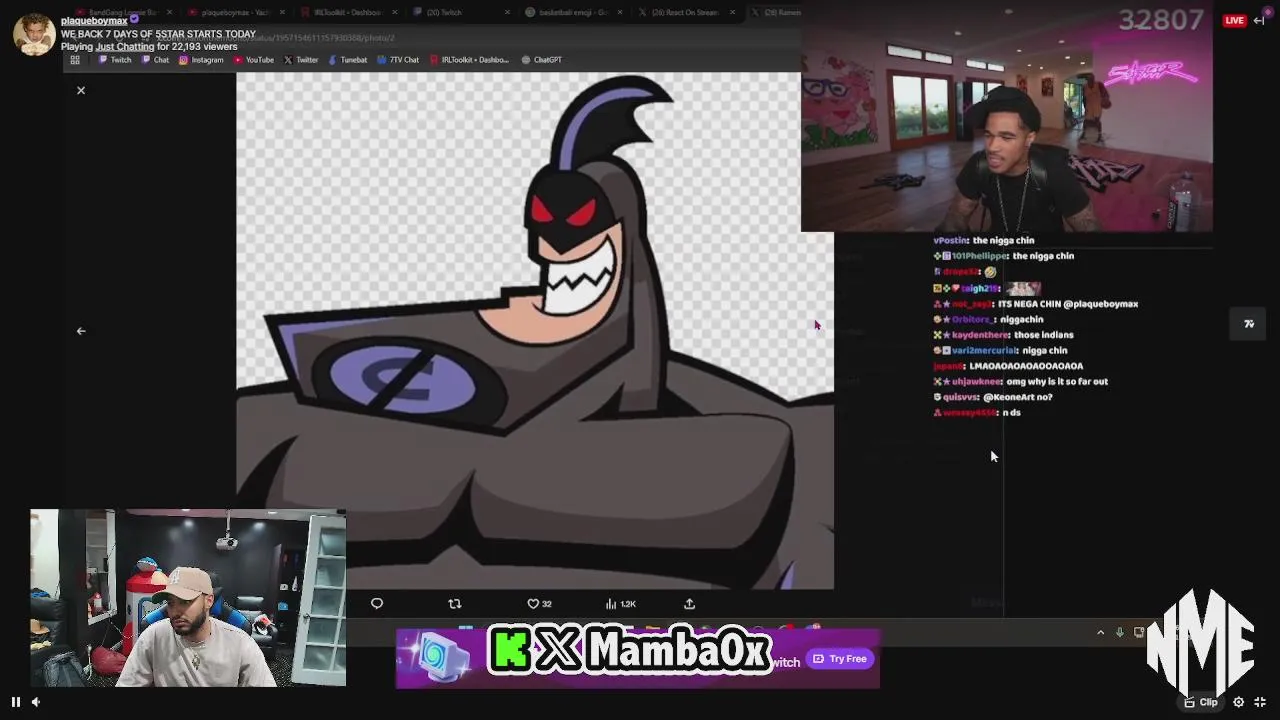The image size is (1280, 720).
Task: Open the IRLToolkit - Dashbo... bookmark
Action: [x=469, y=60]
